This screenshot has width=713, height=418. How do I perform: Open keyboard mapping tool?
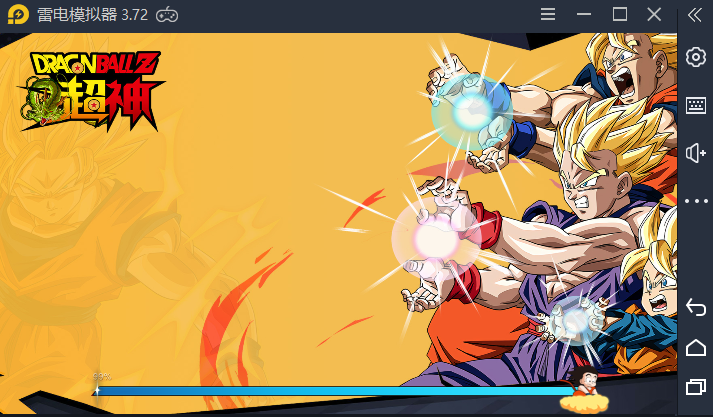pos(696,106)
